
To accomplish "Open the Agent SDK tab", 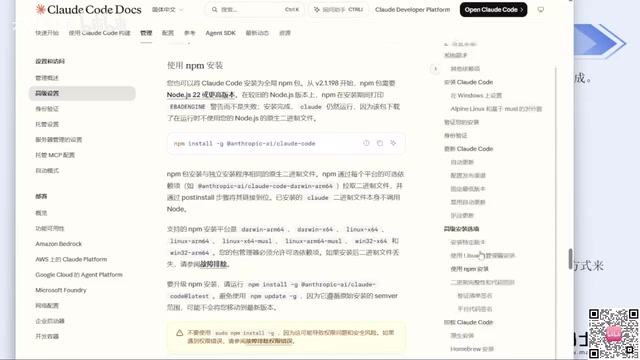I will pyautogui.click(x=220, y=33).
